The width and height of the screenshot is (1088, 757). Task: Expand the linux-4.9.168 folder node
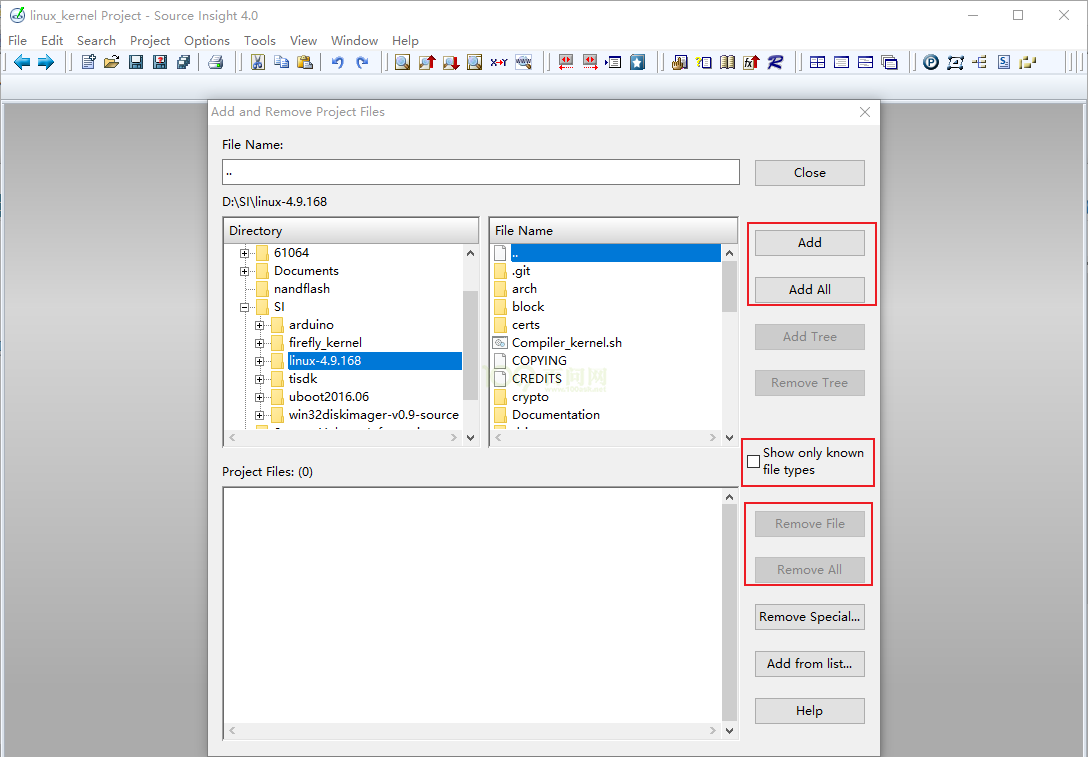pyautogui.click(x=260, y=362)
